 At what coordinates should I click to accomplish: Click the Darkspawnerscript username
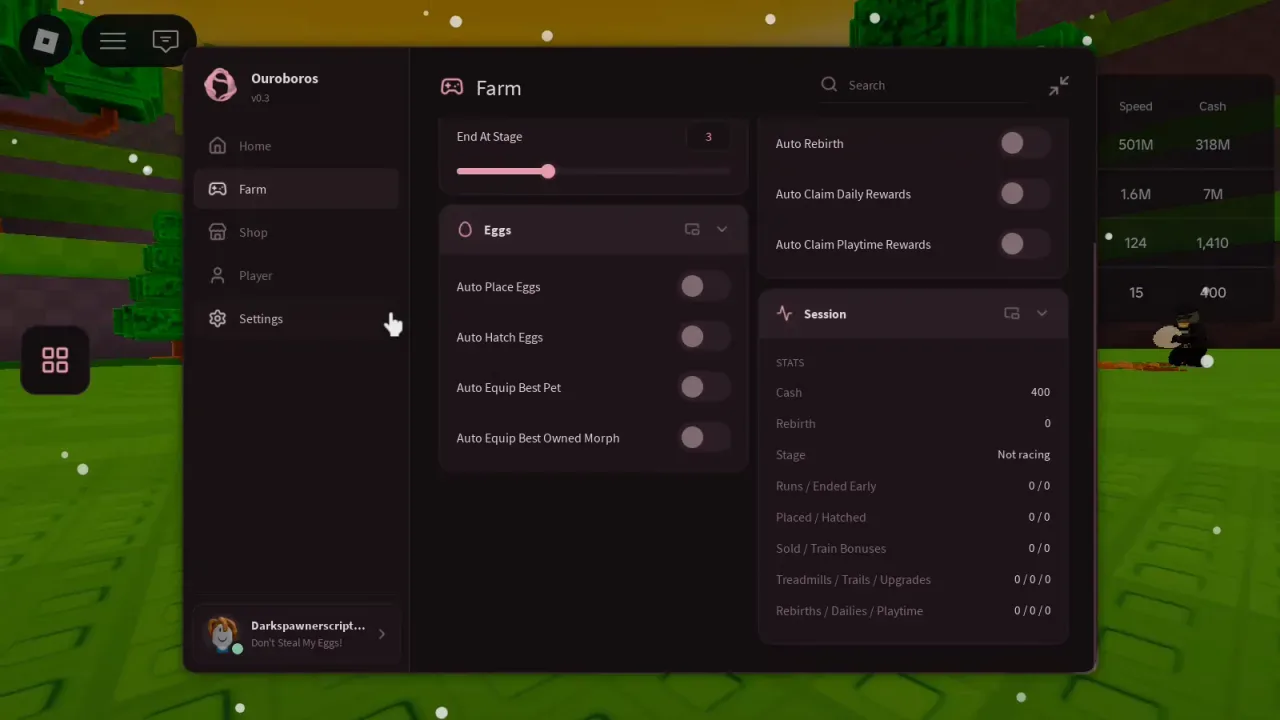308,626
